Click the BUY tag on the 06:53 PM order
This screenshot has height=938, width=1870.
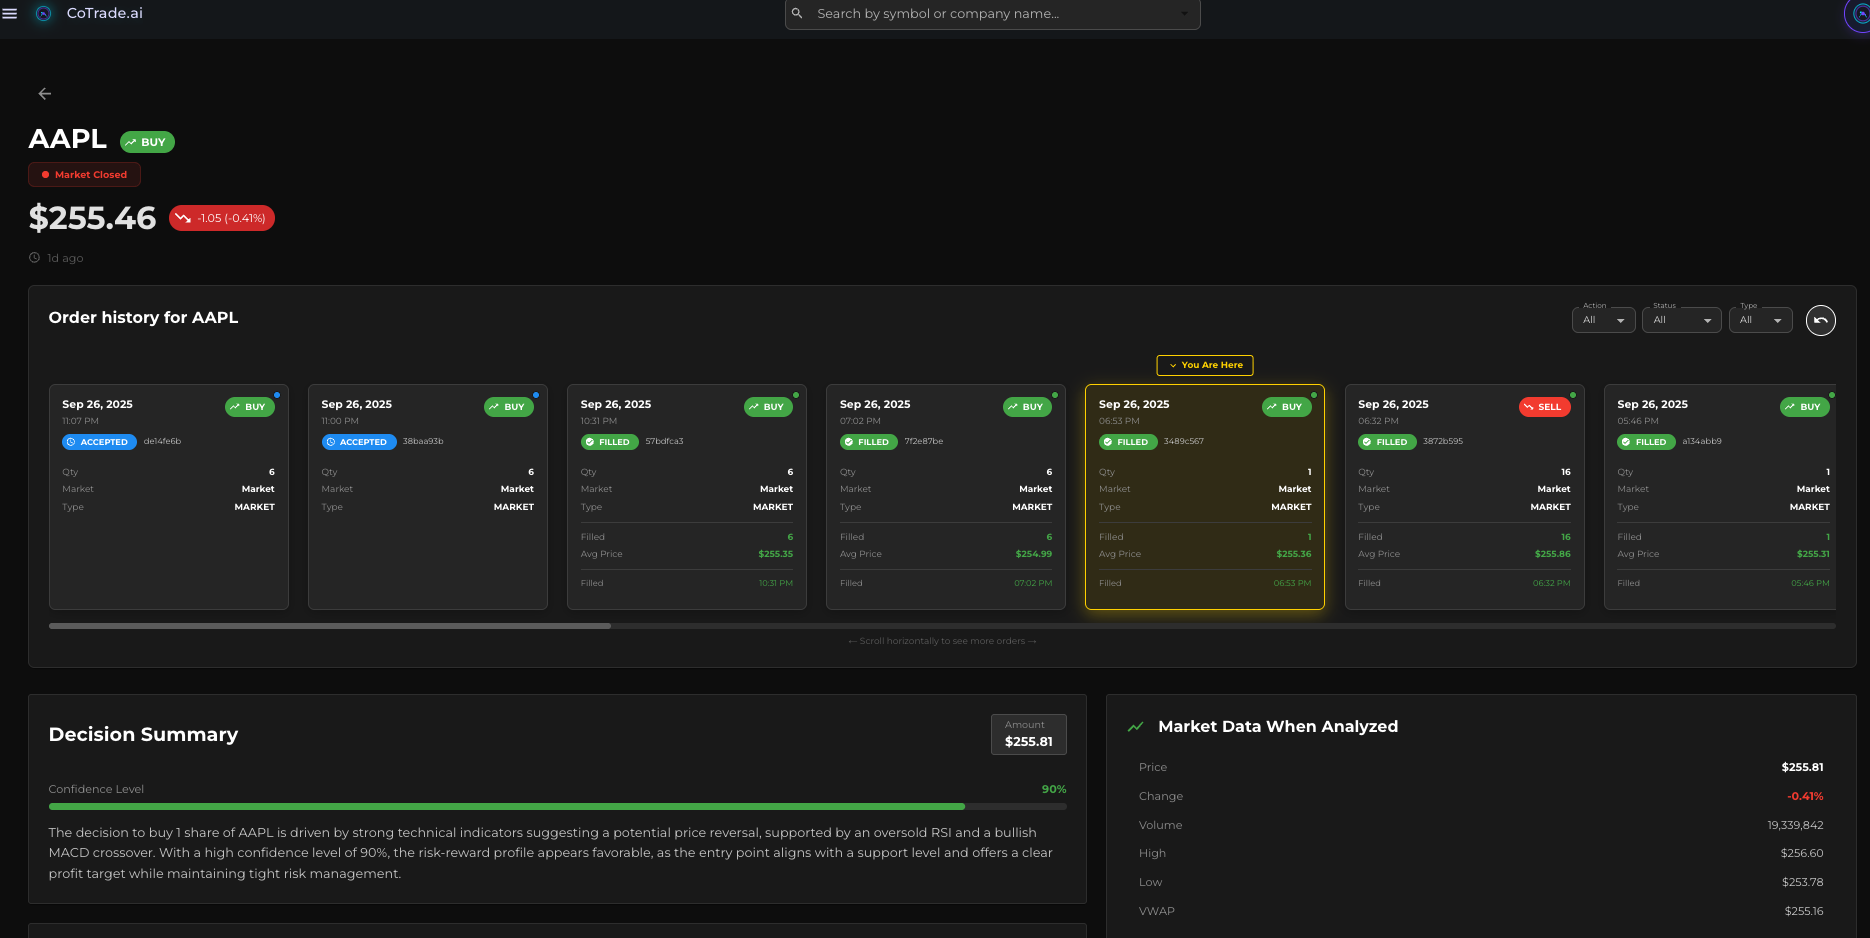click(1286, 407)
